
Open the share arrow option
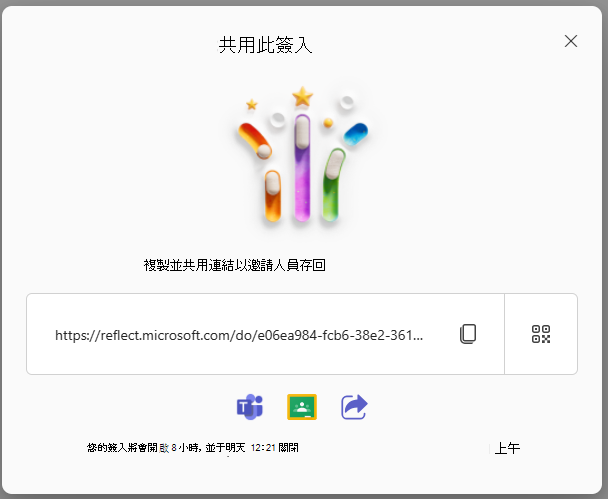coord(354,407)
